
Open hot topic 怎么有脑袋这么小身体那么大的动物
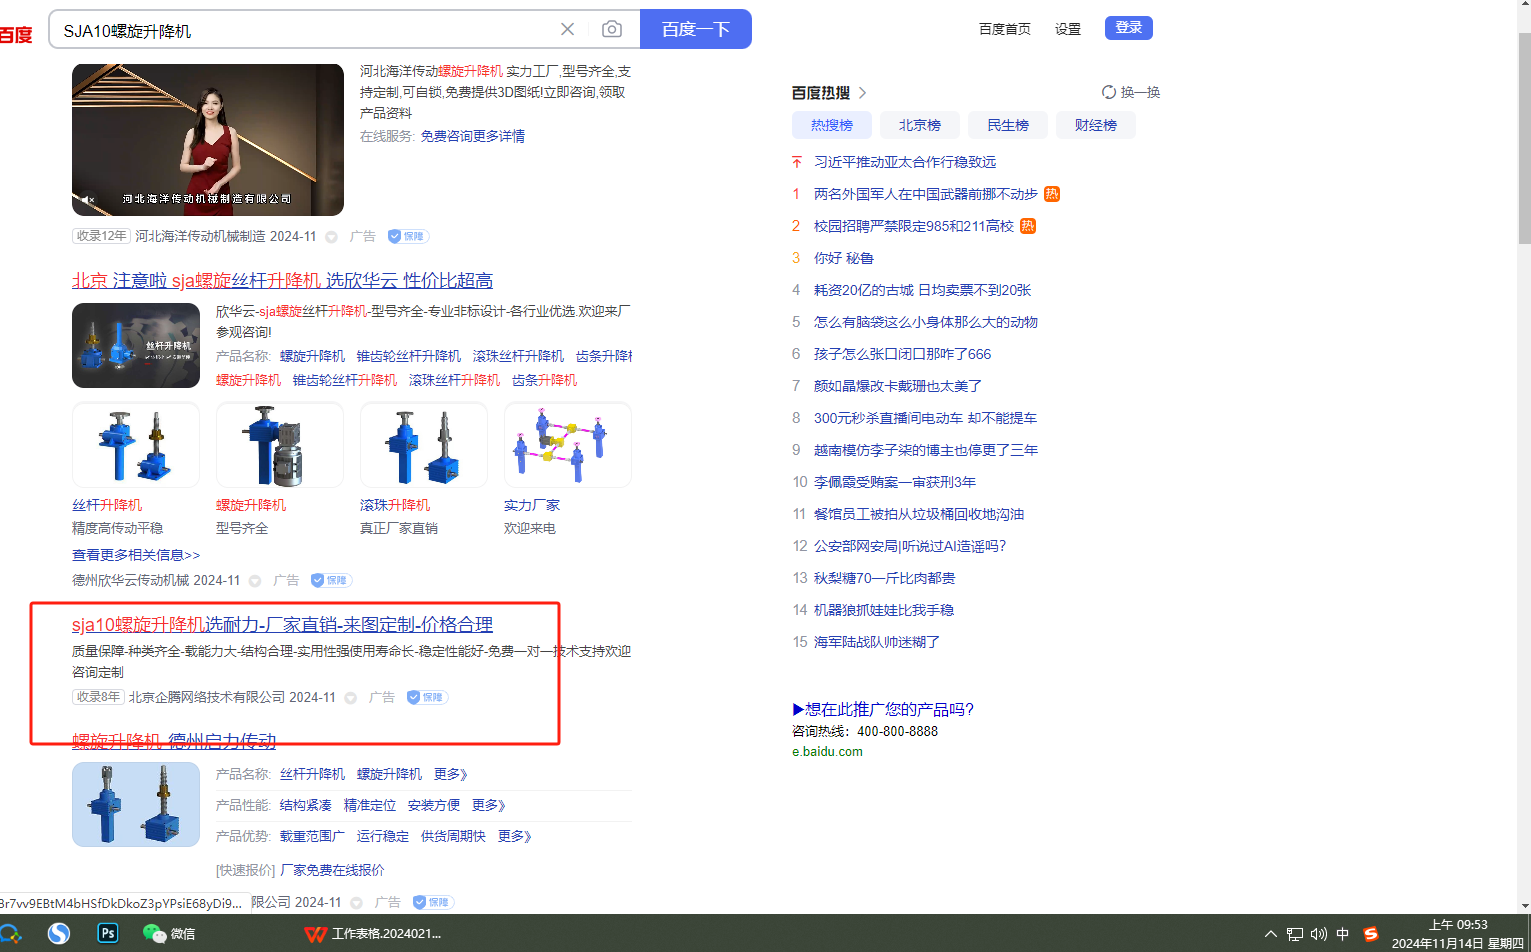coord(926,322)
